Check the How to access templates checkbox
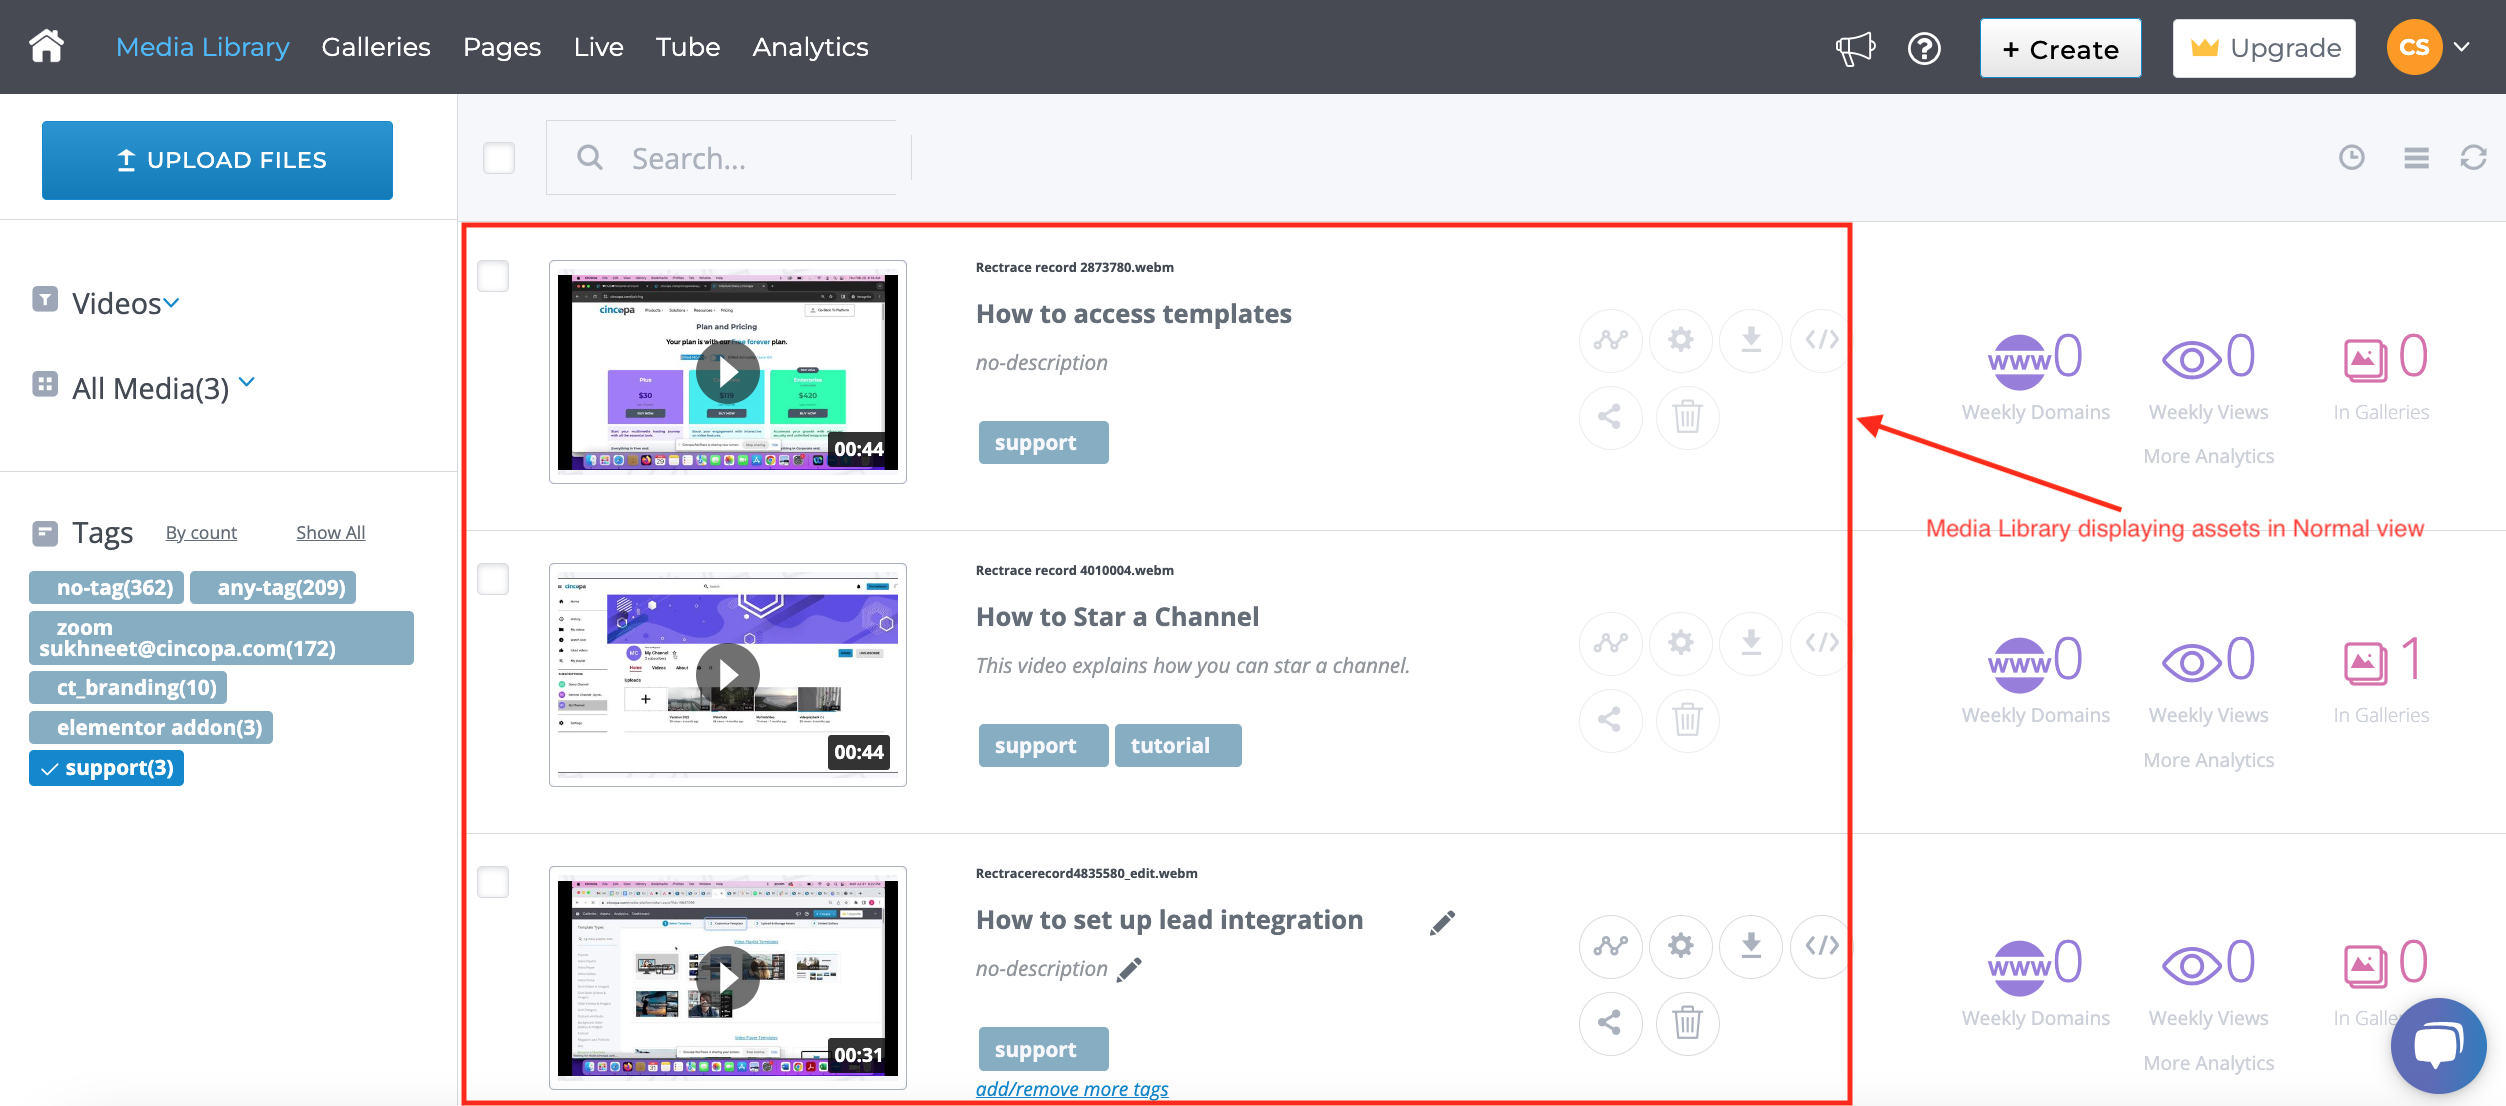 tap(493, 276)
